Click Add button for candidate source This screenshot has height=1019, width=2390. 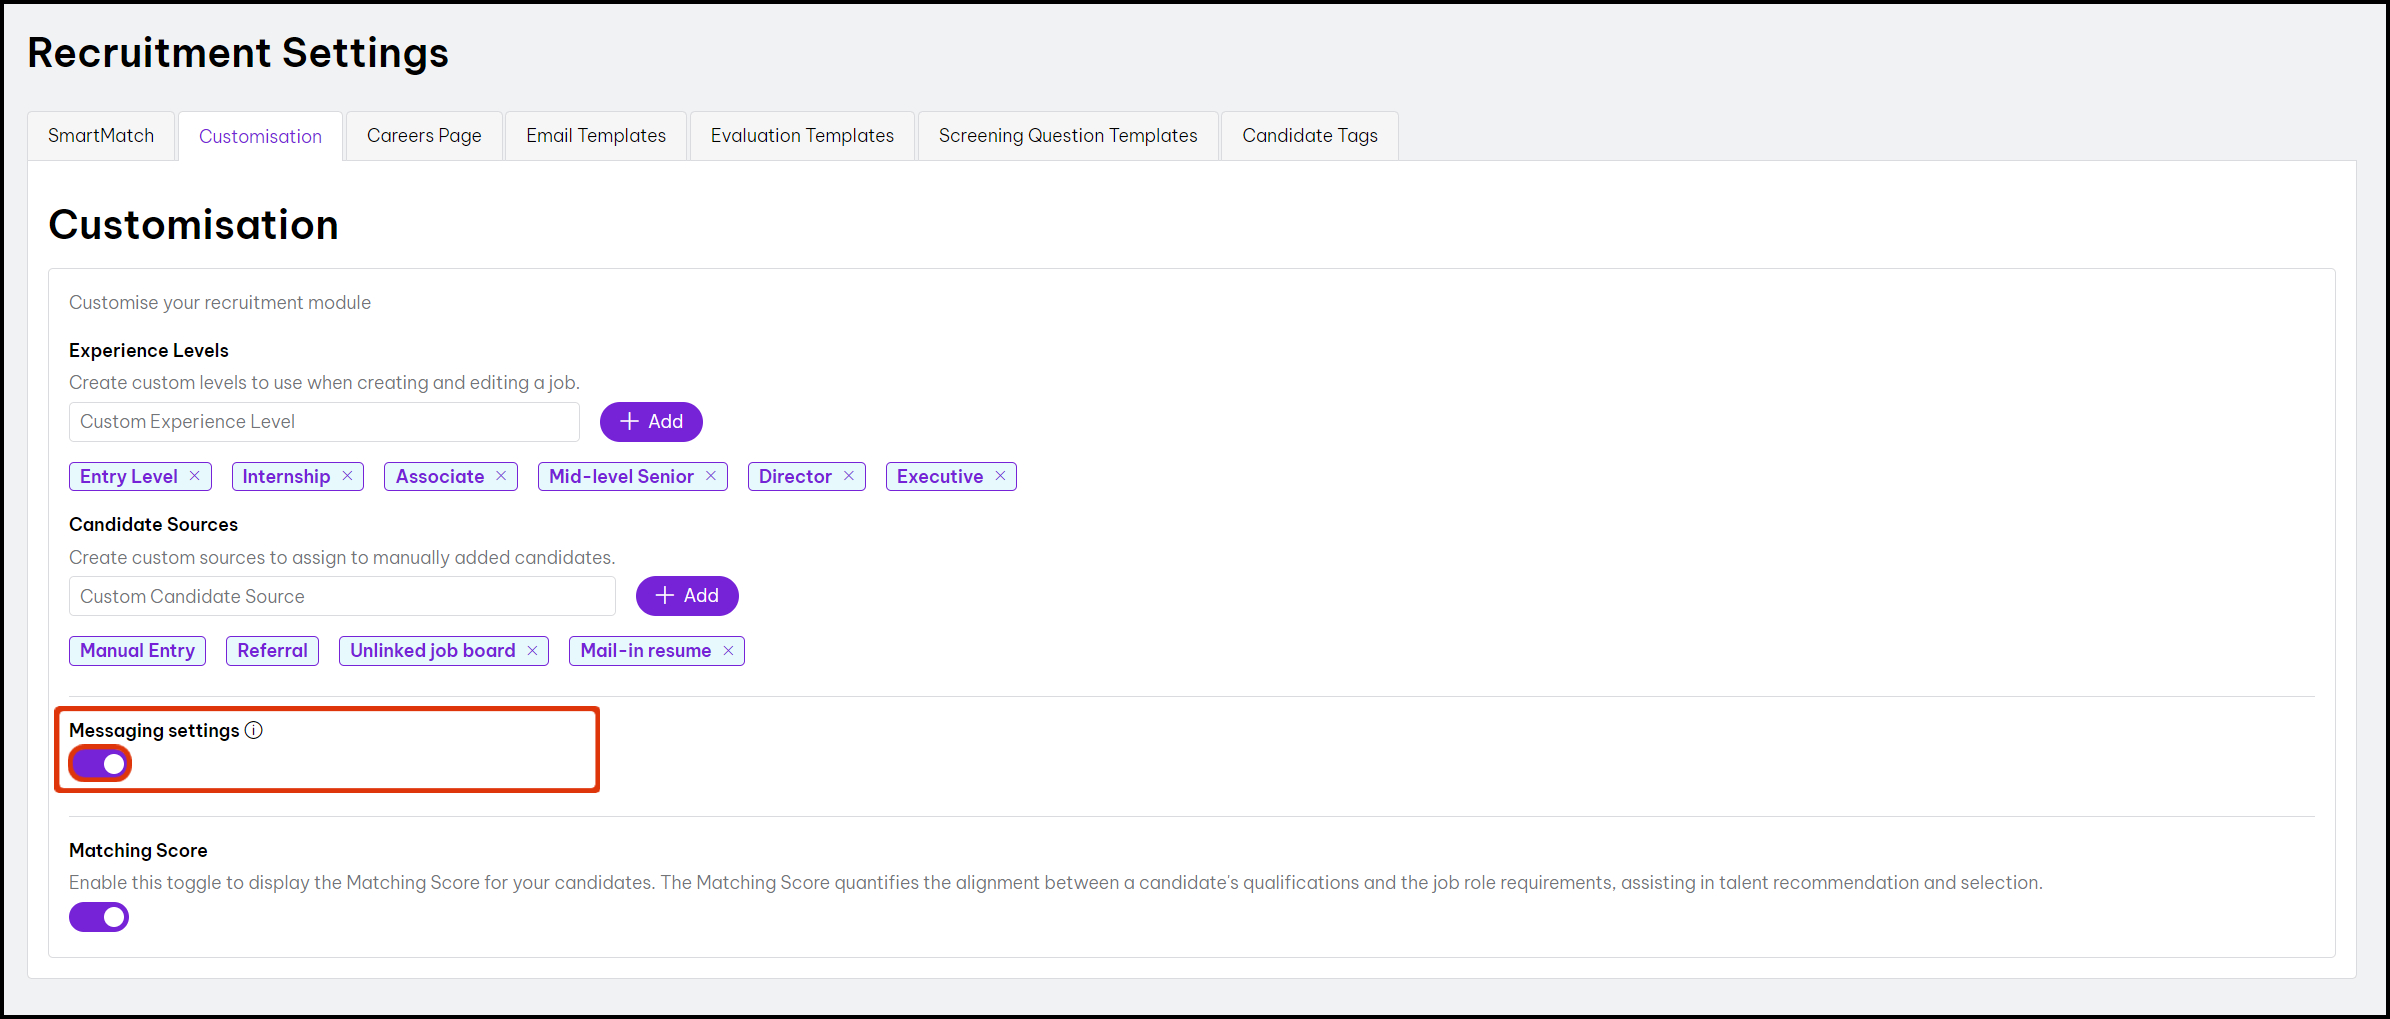pos(687,596)
